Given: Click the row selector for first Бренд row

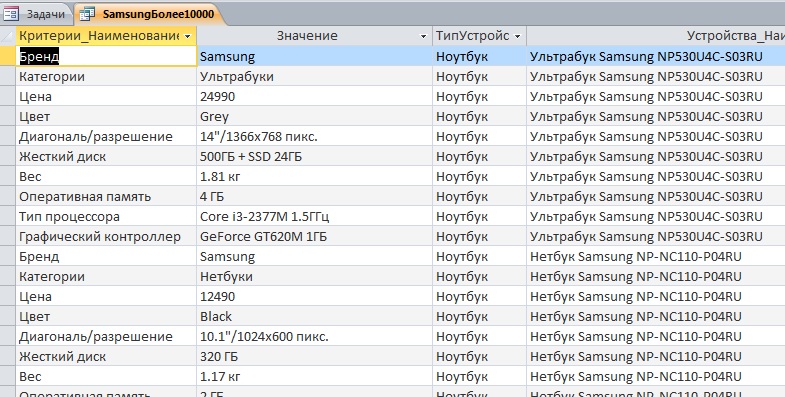Looking at the screenshot, I should (x=8, y=56).
